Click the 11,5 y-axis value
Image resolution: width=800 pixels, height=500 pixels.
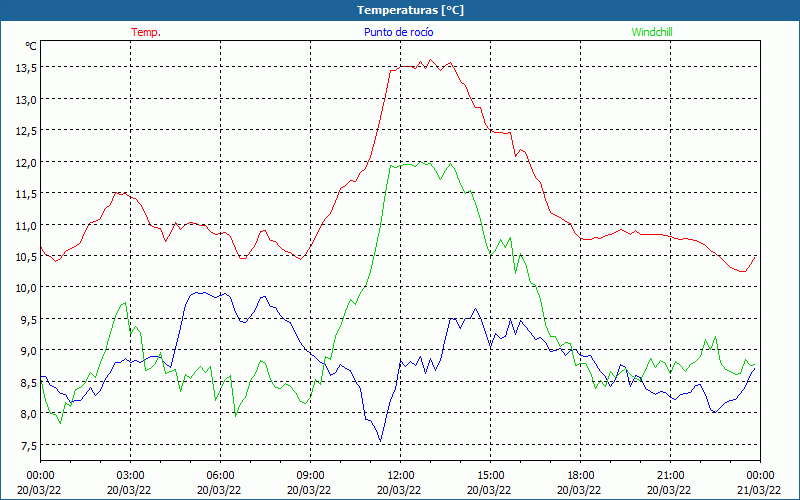pyautogui.click(x=26, y=195)
